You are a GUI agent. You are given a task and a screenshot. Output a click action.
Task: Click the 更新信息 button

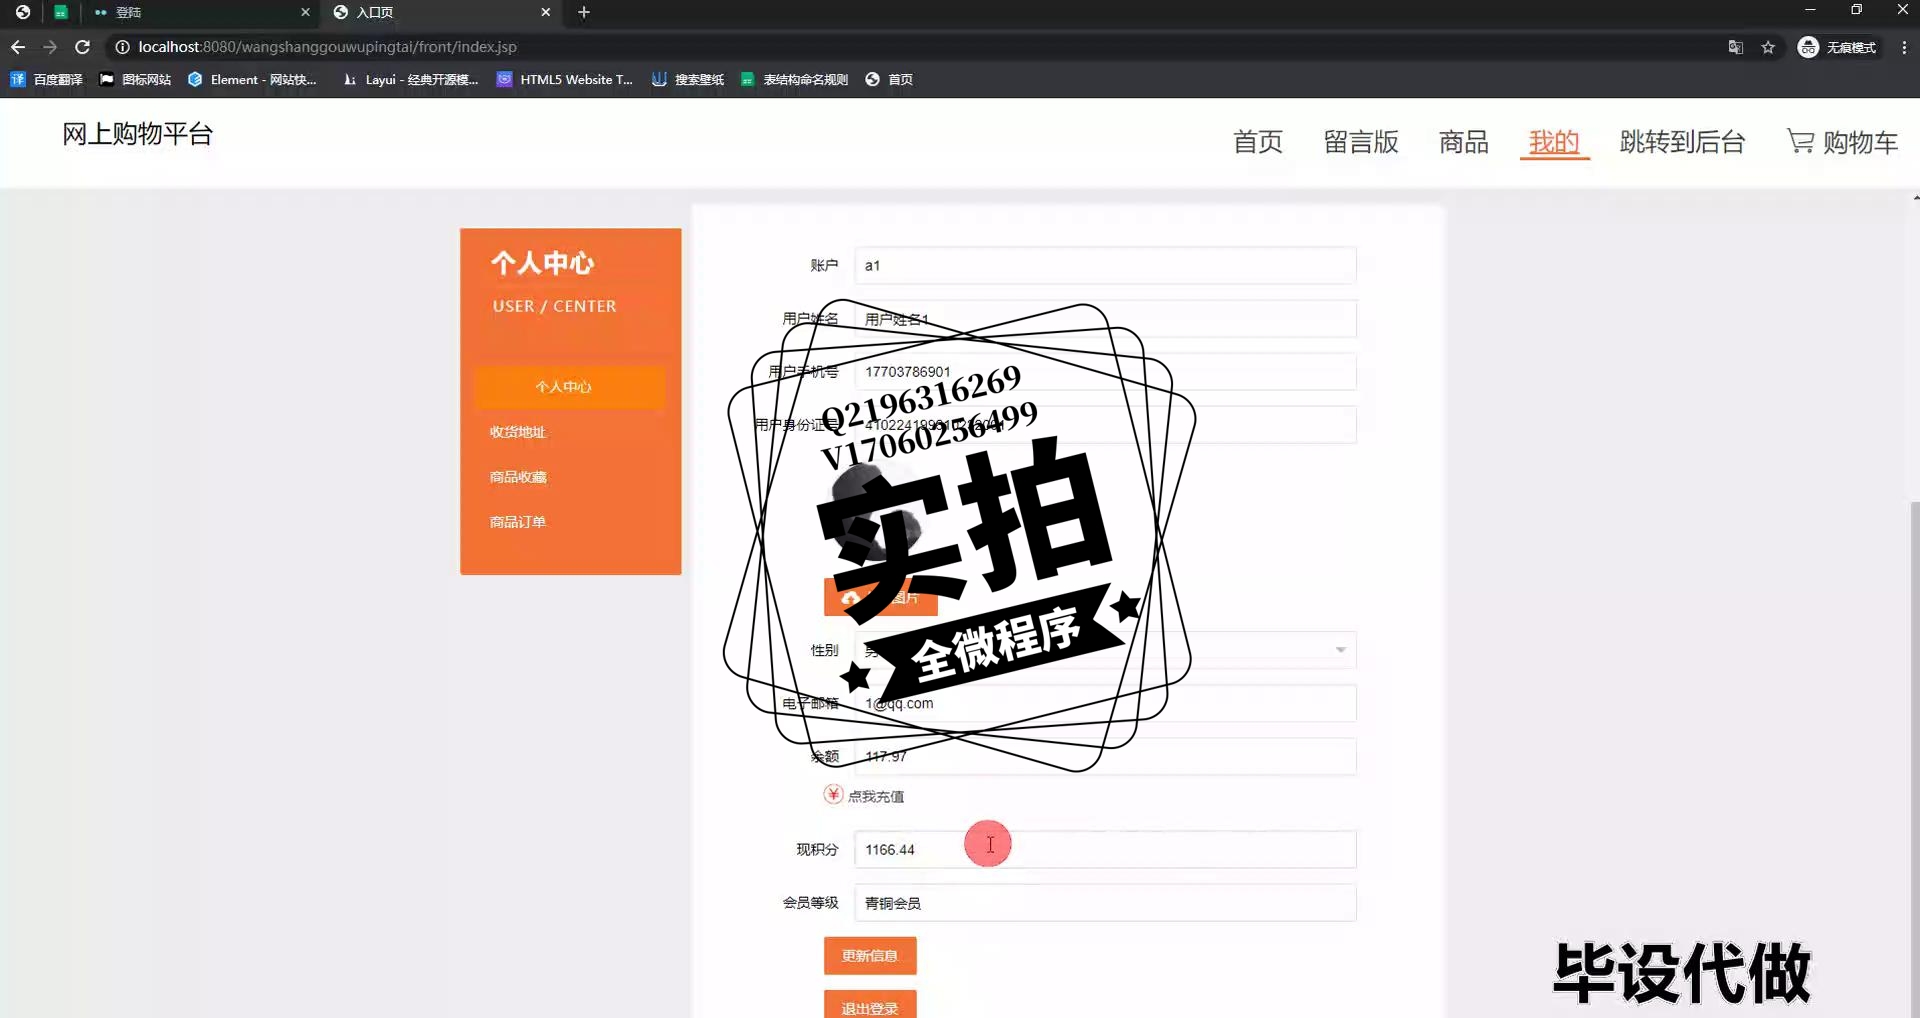coord(870,956)
